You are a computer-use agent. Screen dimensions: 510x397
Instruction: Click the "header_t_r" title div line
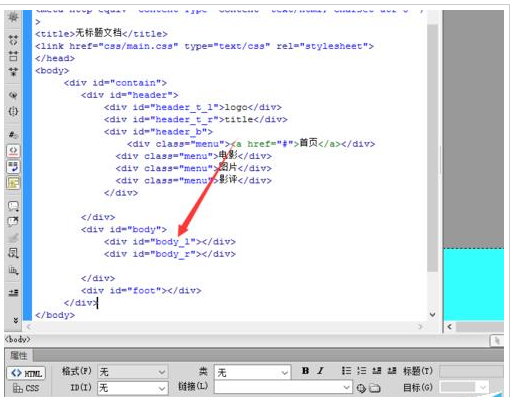[x=196, y=119]
